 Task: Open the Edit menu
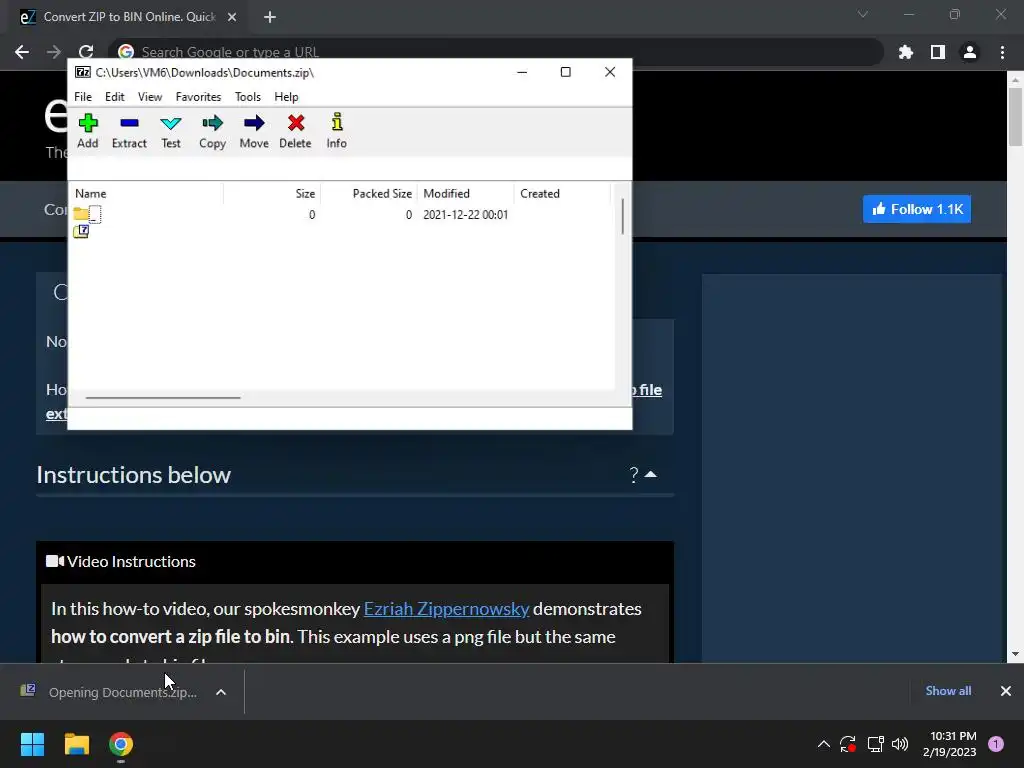(x=114, y=97)
